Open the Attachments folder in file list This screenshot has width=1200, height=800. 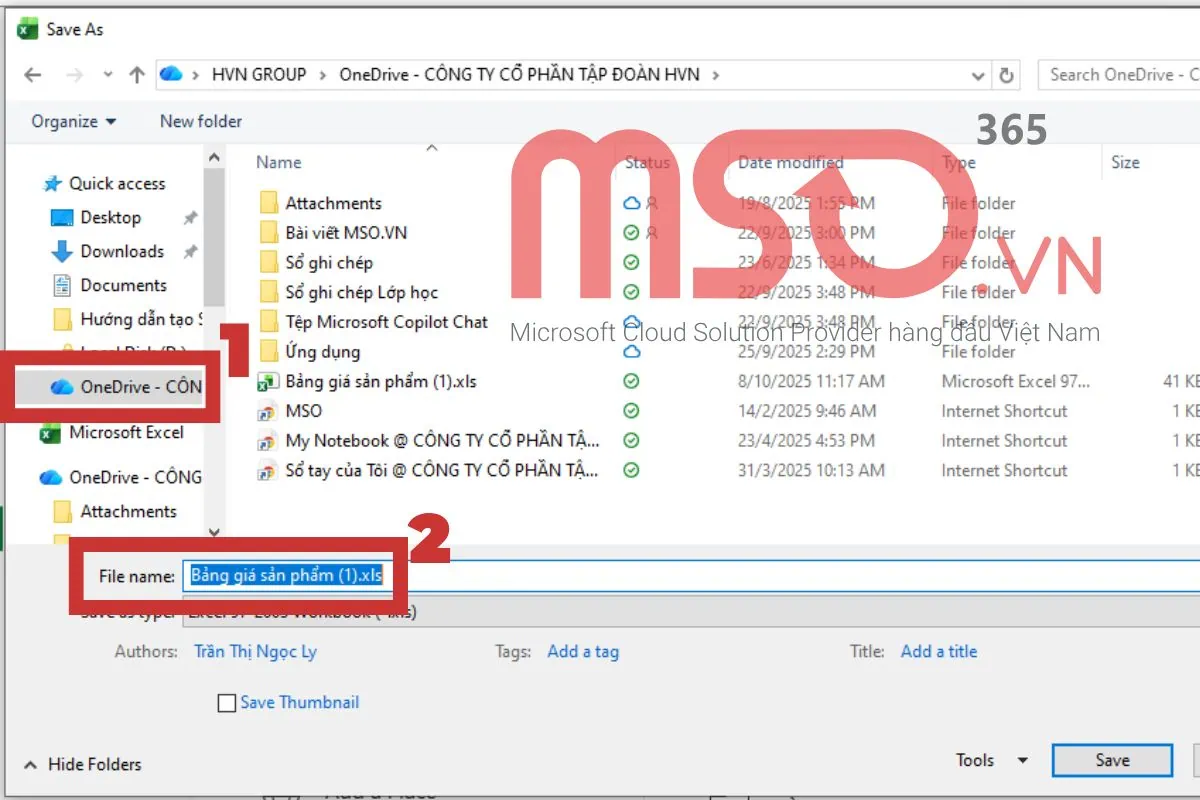[x=333, y=203]
